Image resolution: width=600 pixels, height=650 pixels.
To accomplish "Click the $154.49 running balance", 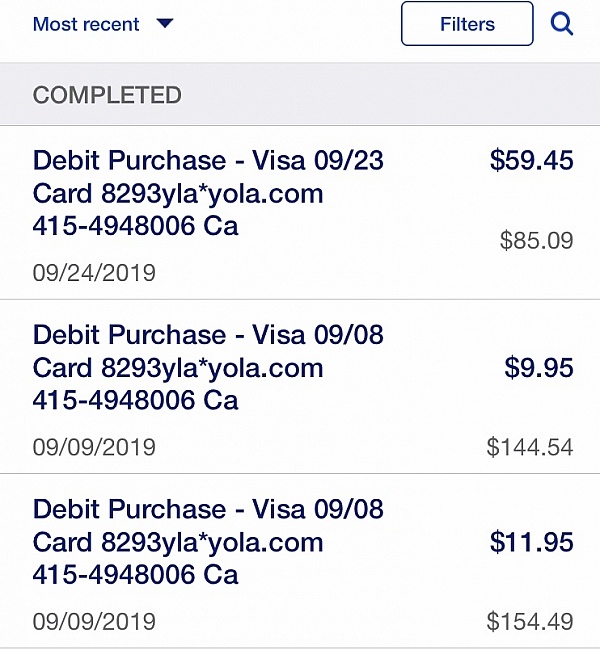I will [x=530, y=621].
